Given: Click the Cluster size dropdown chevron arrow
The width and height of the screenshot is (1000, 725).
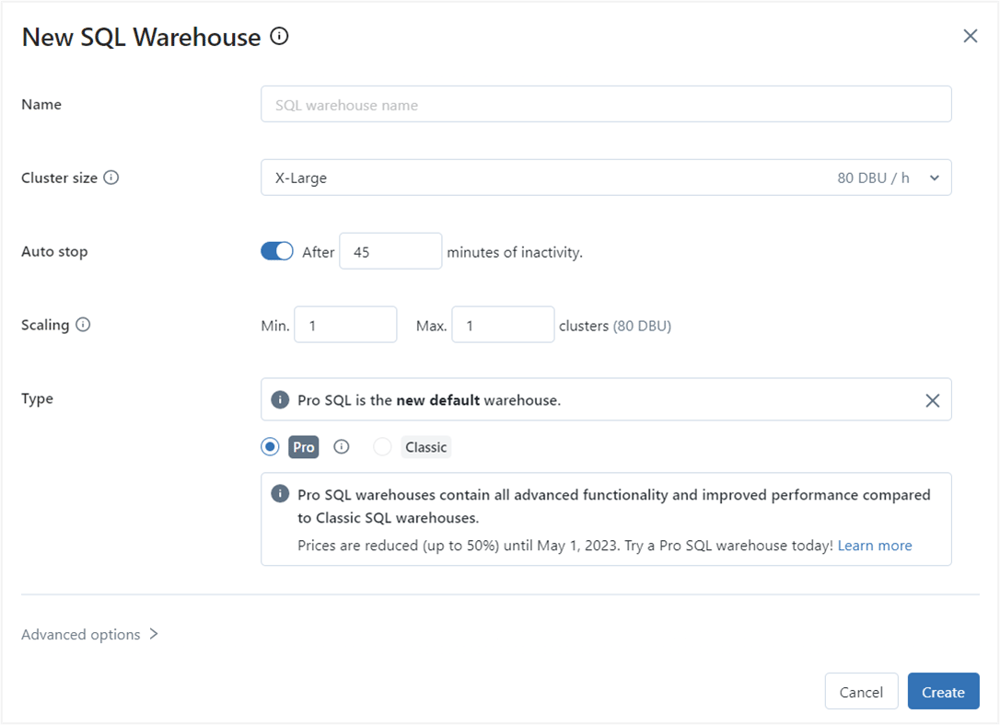Looking at the screenshot, I should 934,178.
